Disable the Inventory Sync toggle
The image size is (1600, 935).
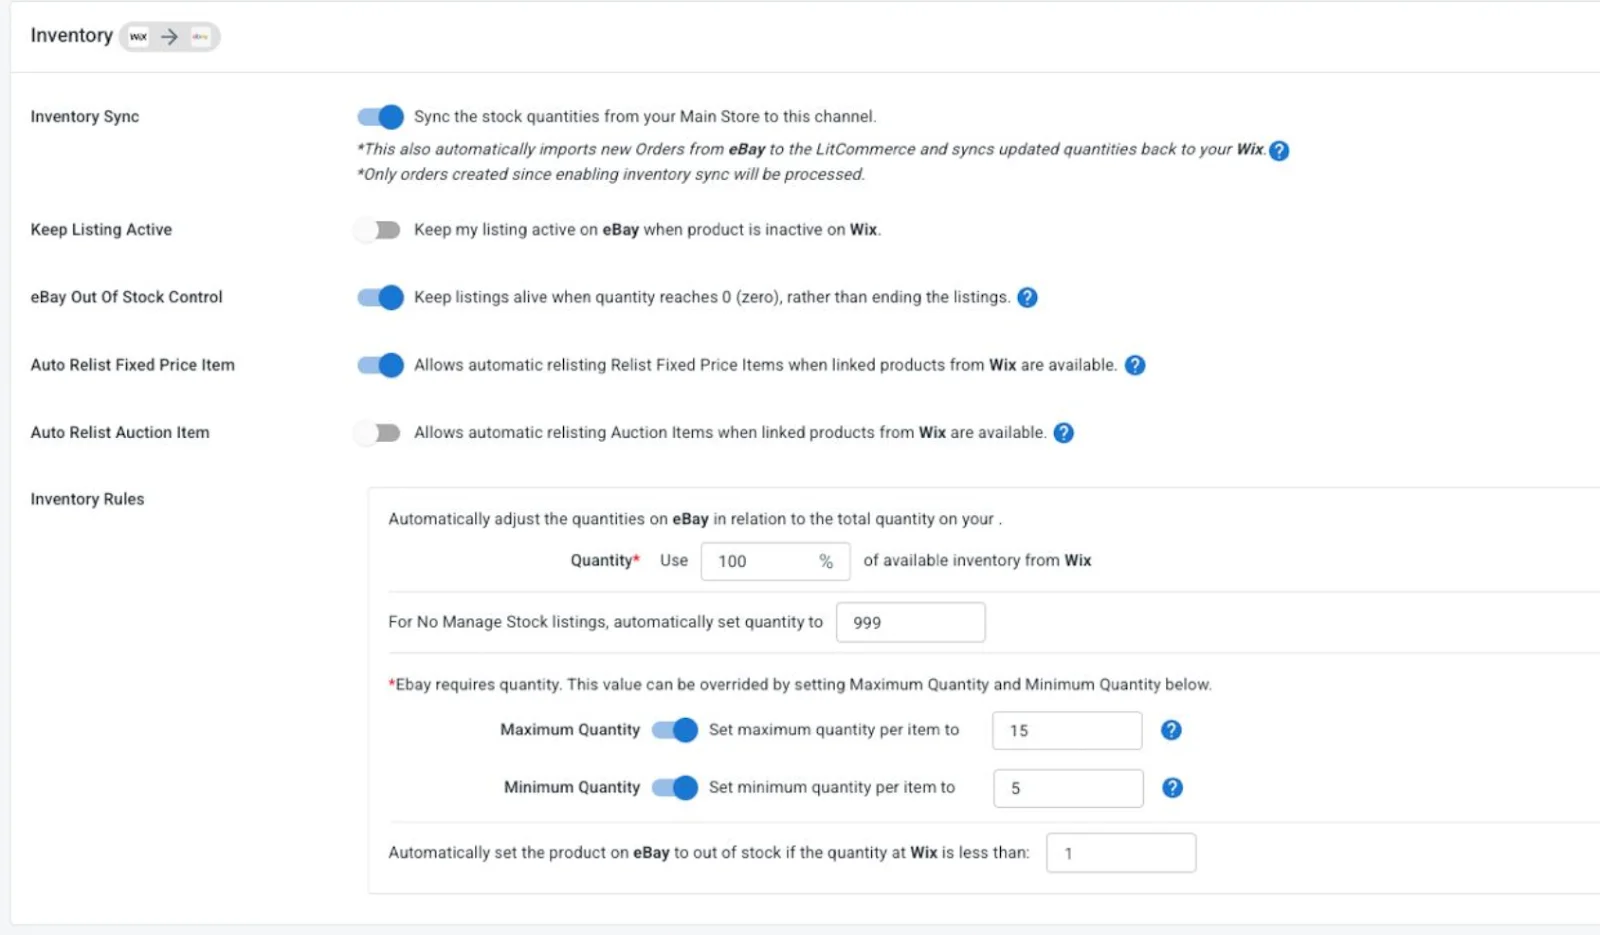click(379, 117)
